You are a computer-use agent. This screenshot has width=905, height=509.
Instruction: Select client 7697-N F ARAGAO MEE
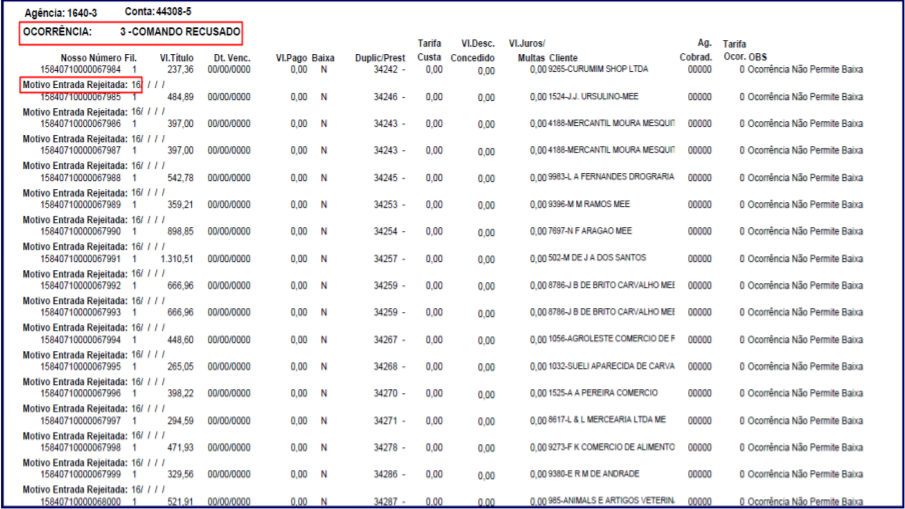click(x=590, y=231)
